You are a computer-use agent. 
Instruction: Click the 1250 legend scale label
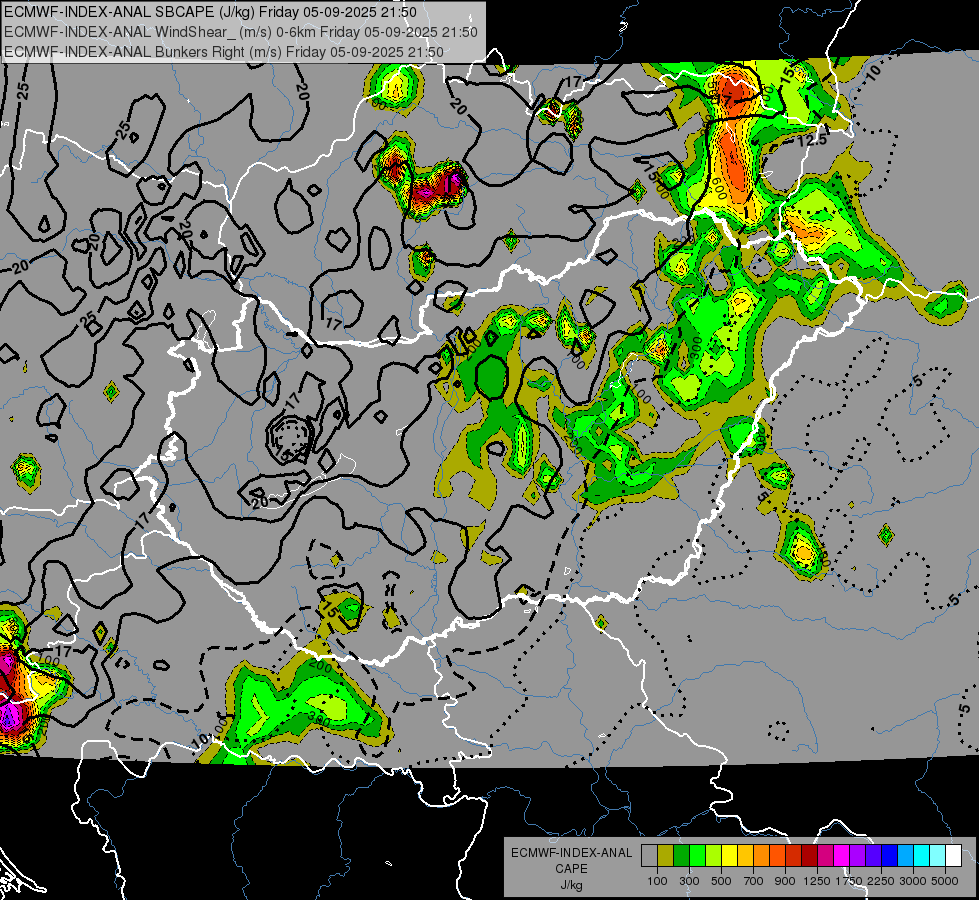click(x=817, y=881)
